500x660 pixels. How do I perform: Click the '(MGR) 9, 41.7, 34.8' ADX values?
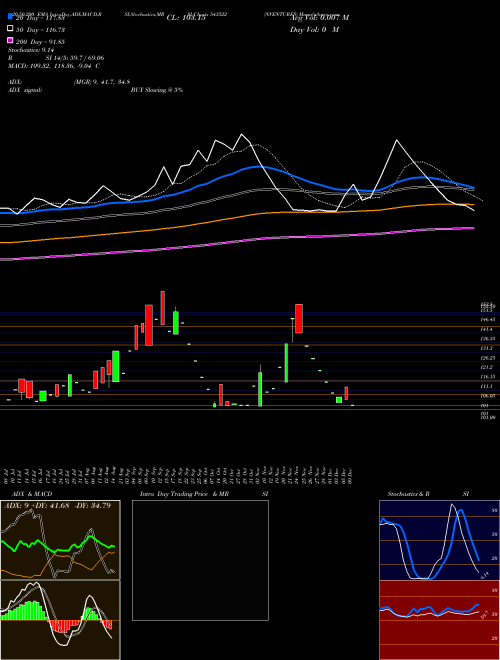(102, 82)
